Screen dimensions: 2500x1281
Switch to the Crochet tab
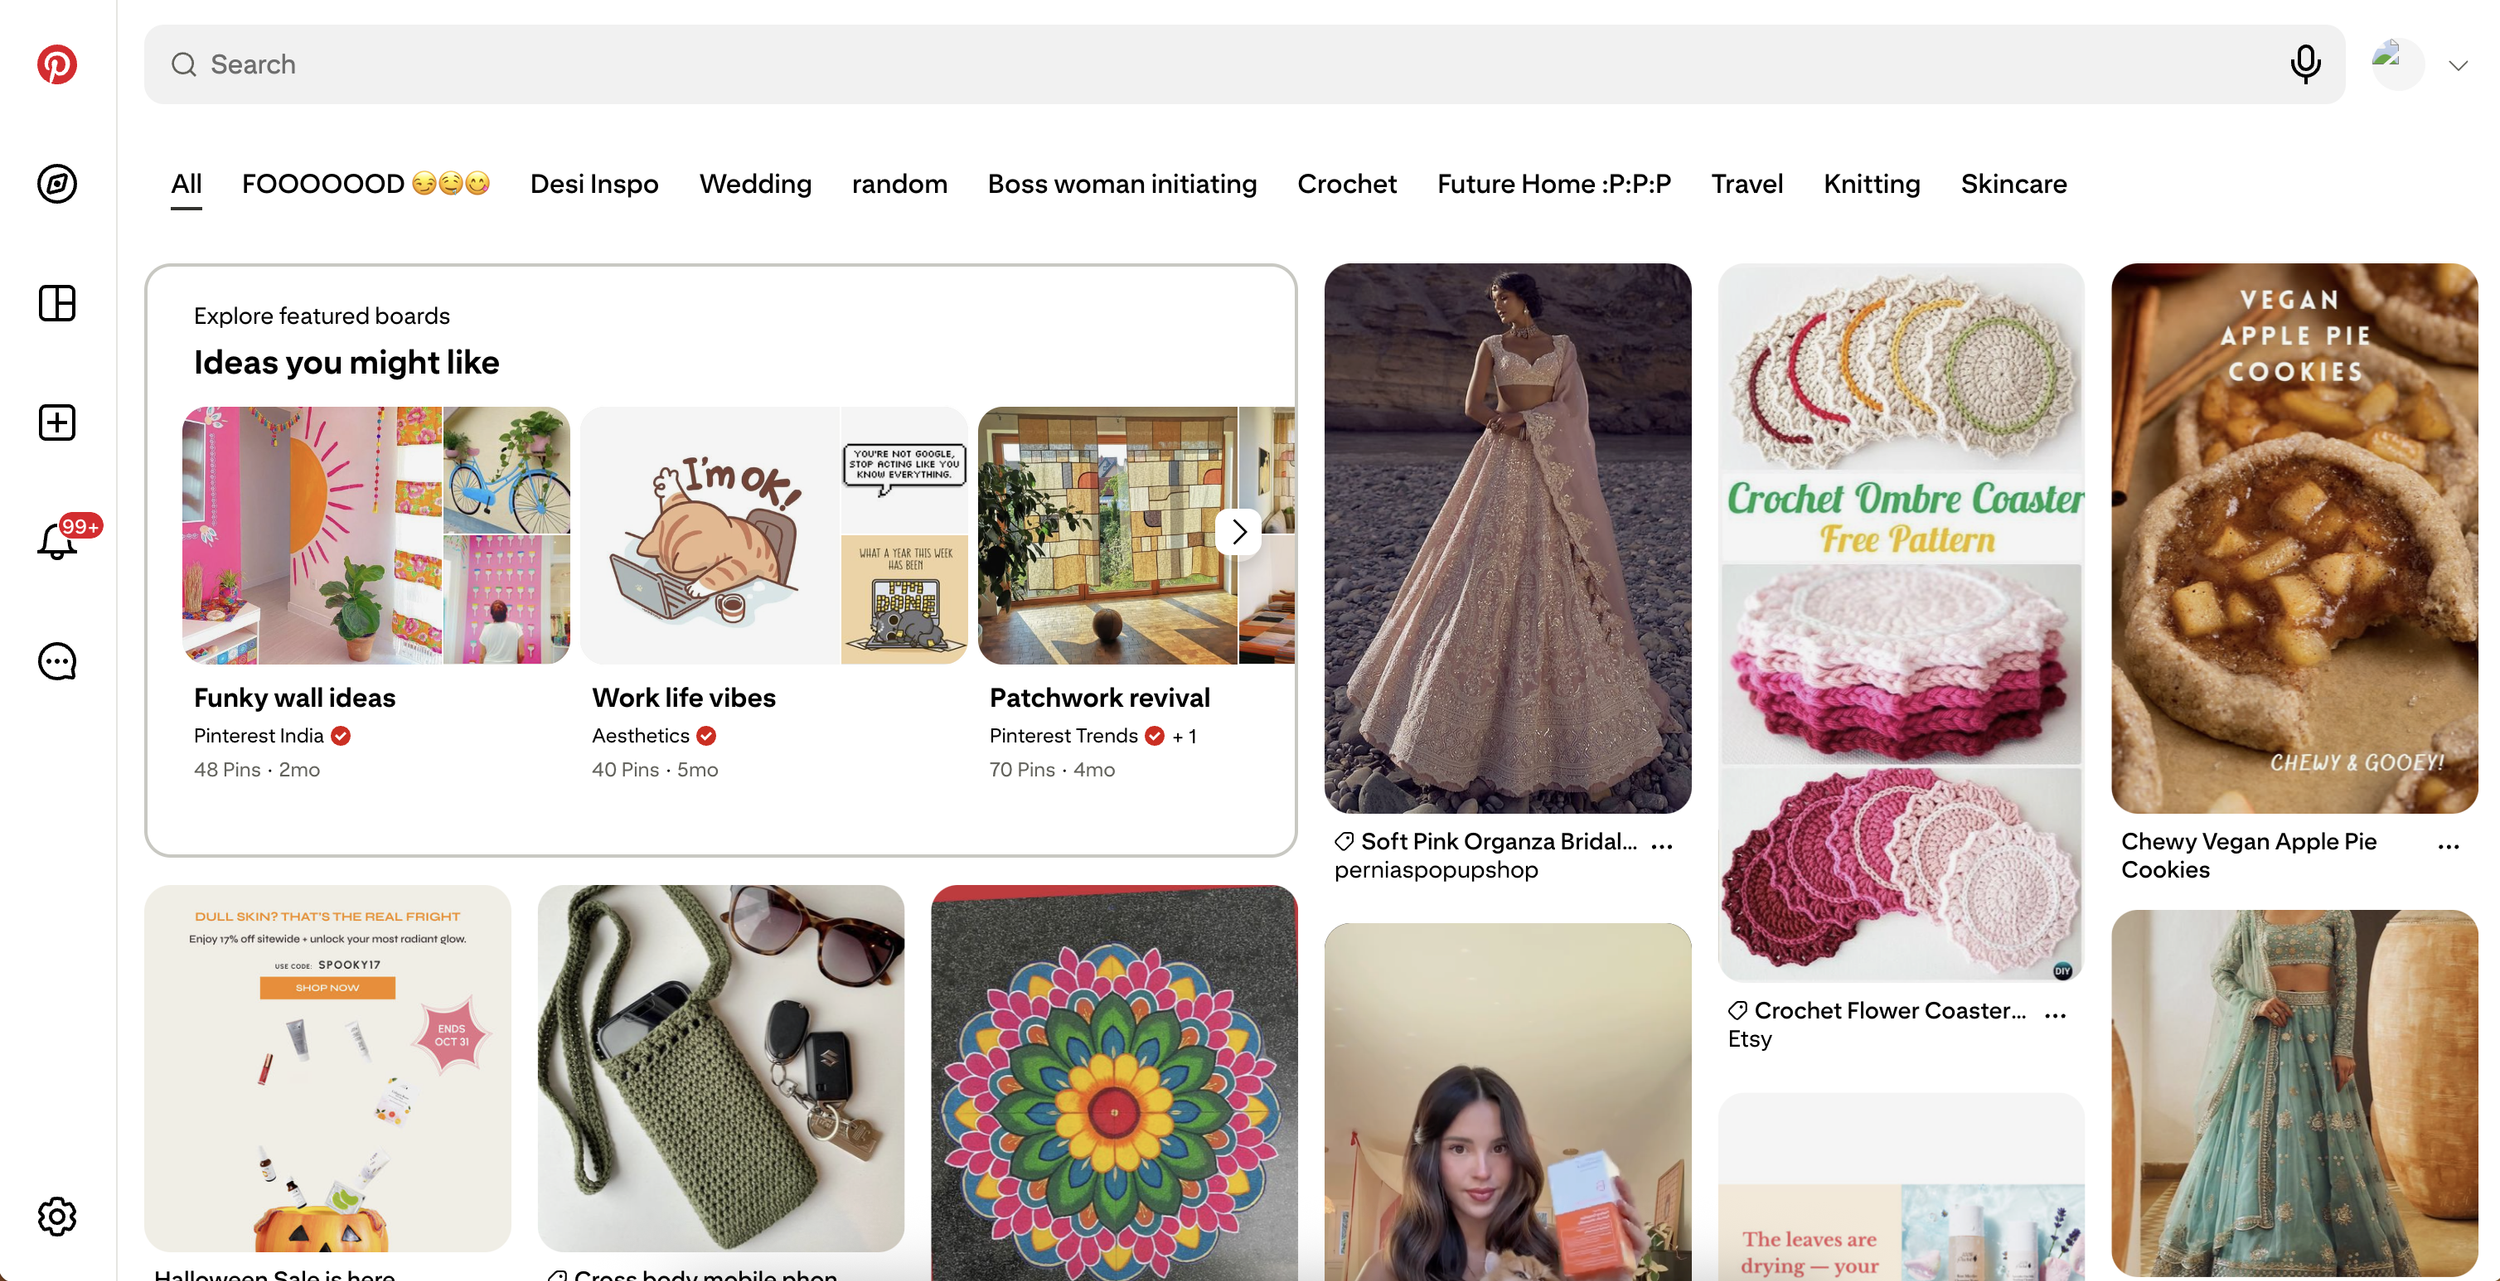coord(1346,184)
